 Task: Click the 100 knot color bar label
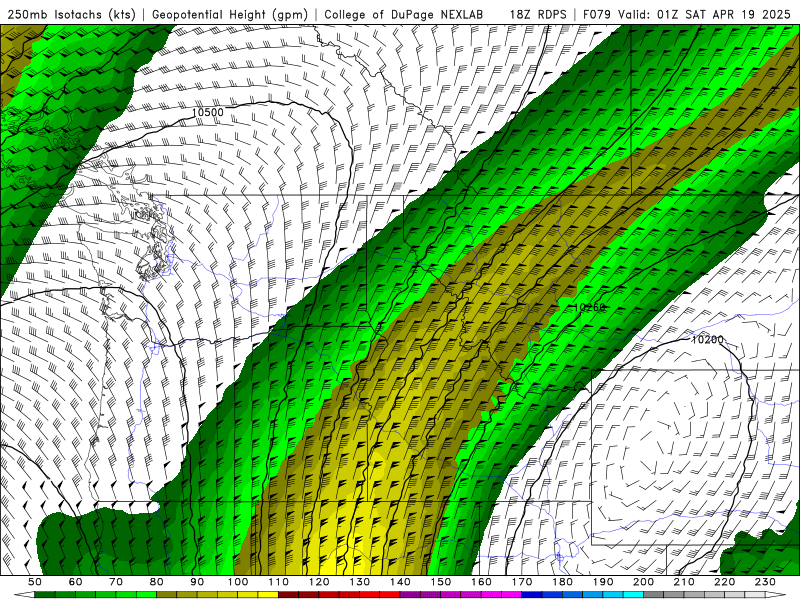[238, 582]
